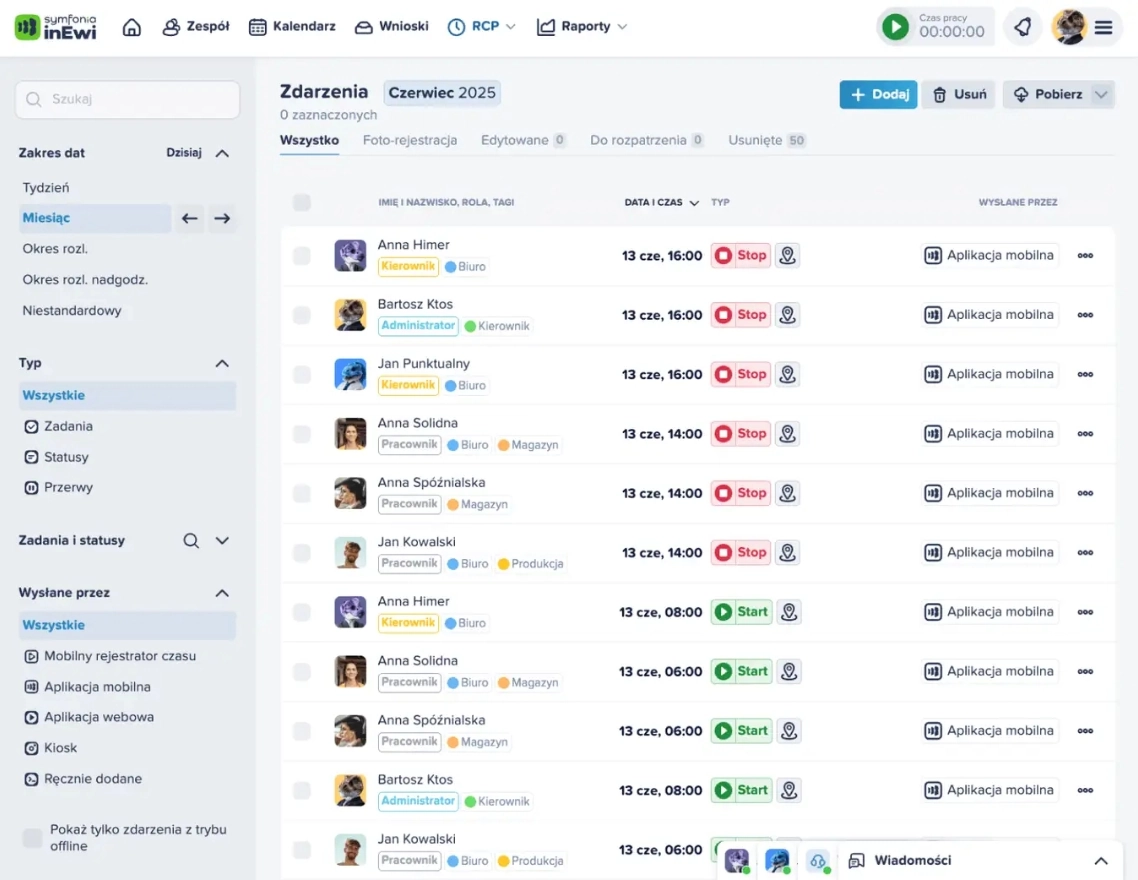The width and height of the screenshot is (1138, 880).
Task: Open the hamburger menu beside the avatar
Action: [x=1103, y=28]
